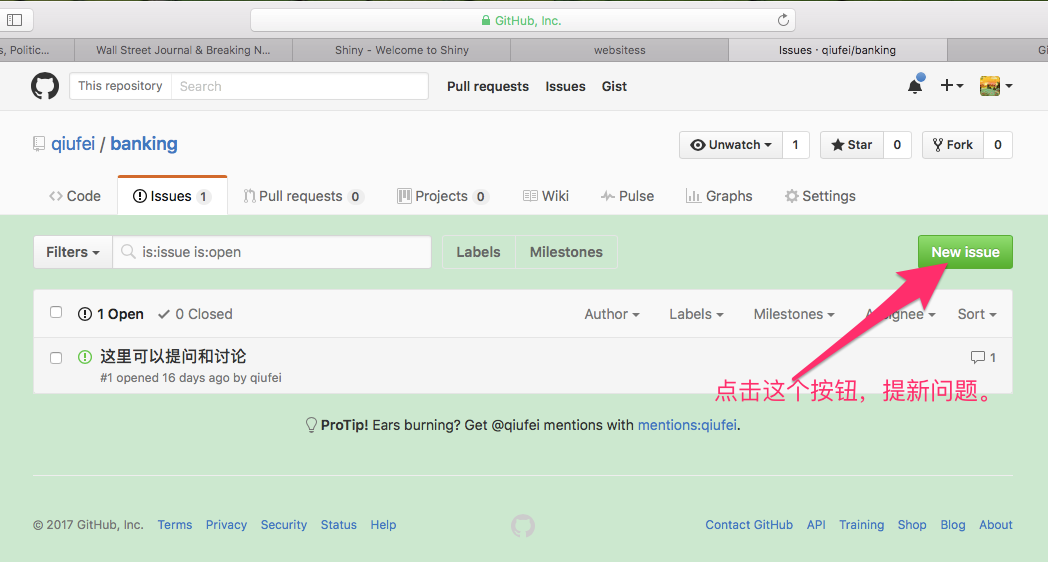
Task: Open the plus create-new dropdown
Action: [x=952, y=86]
